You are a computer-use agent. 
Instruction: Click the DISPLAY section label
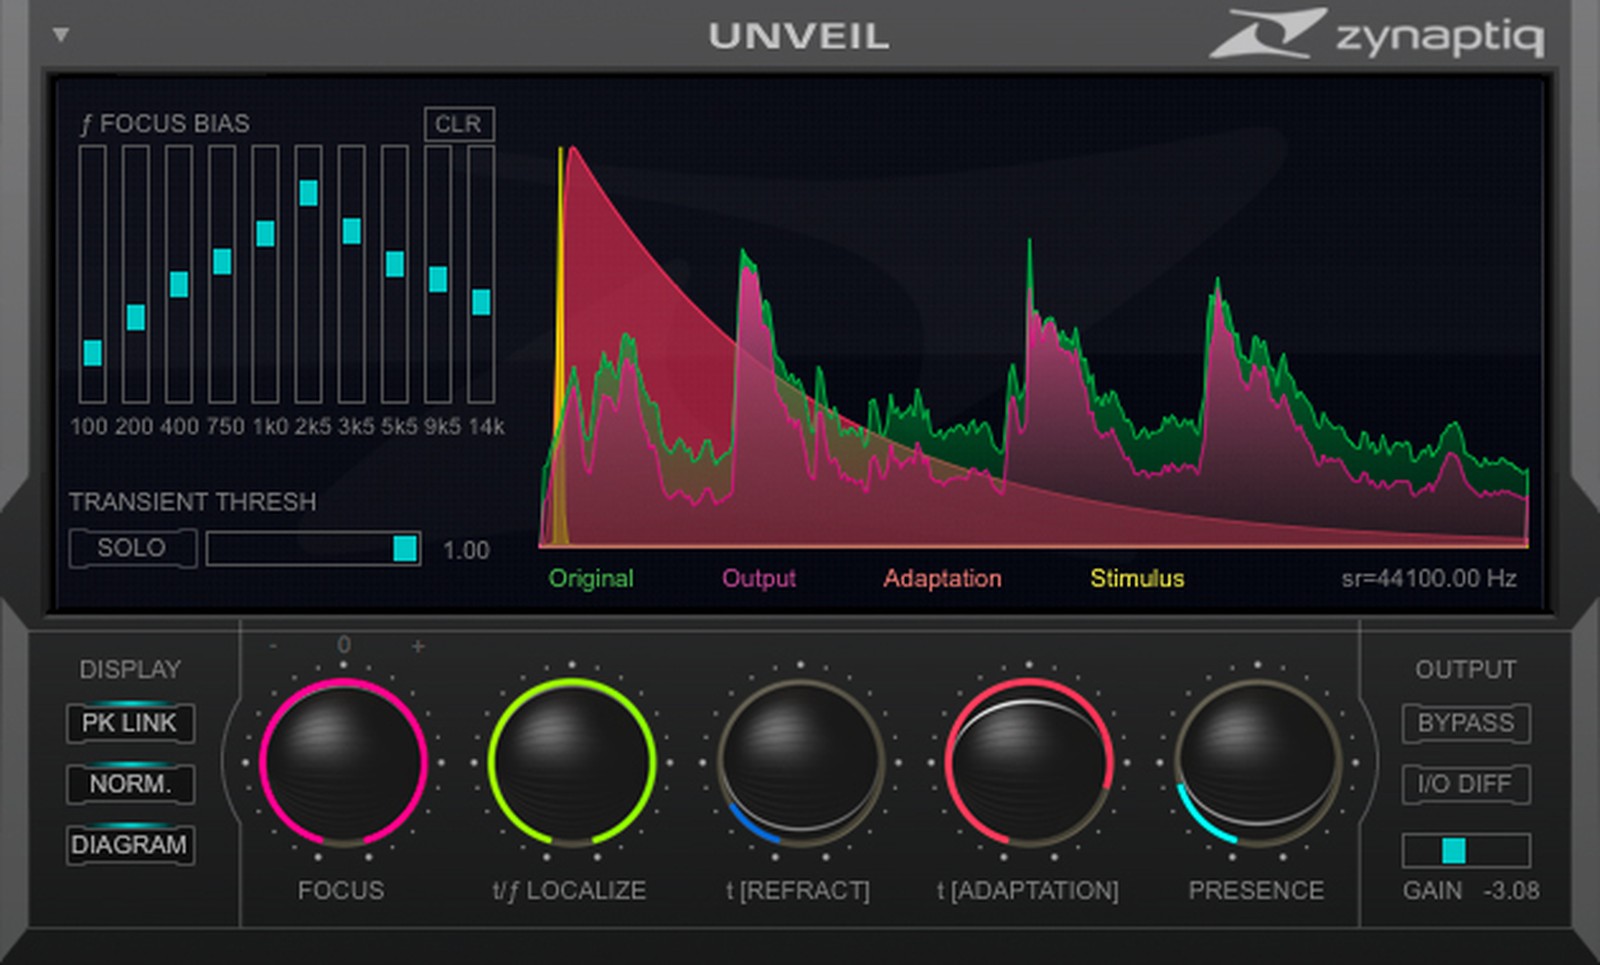coord(130,669)
